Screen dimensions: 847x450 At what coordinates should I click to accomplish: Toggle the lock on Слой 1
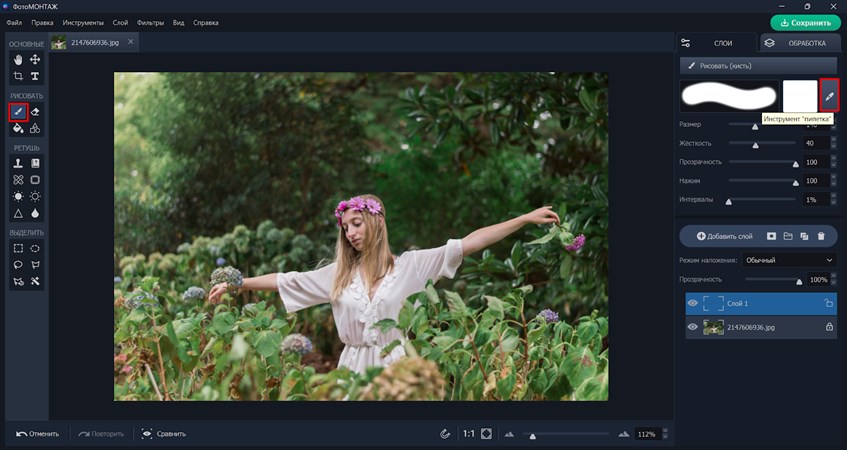coord(828,303)
